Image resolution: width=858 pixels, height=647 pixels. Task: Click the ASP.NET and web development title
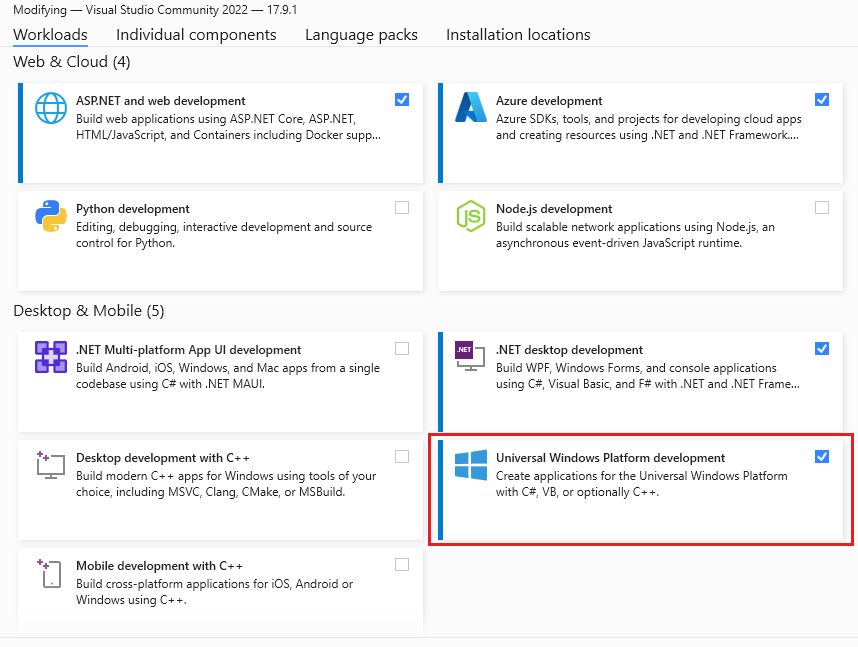[x=160, y=101]
